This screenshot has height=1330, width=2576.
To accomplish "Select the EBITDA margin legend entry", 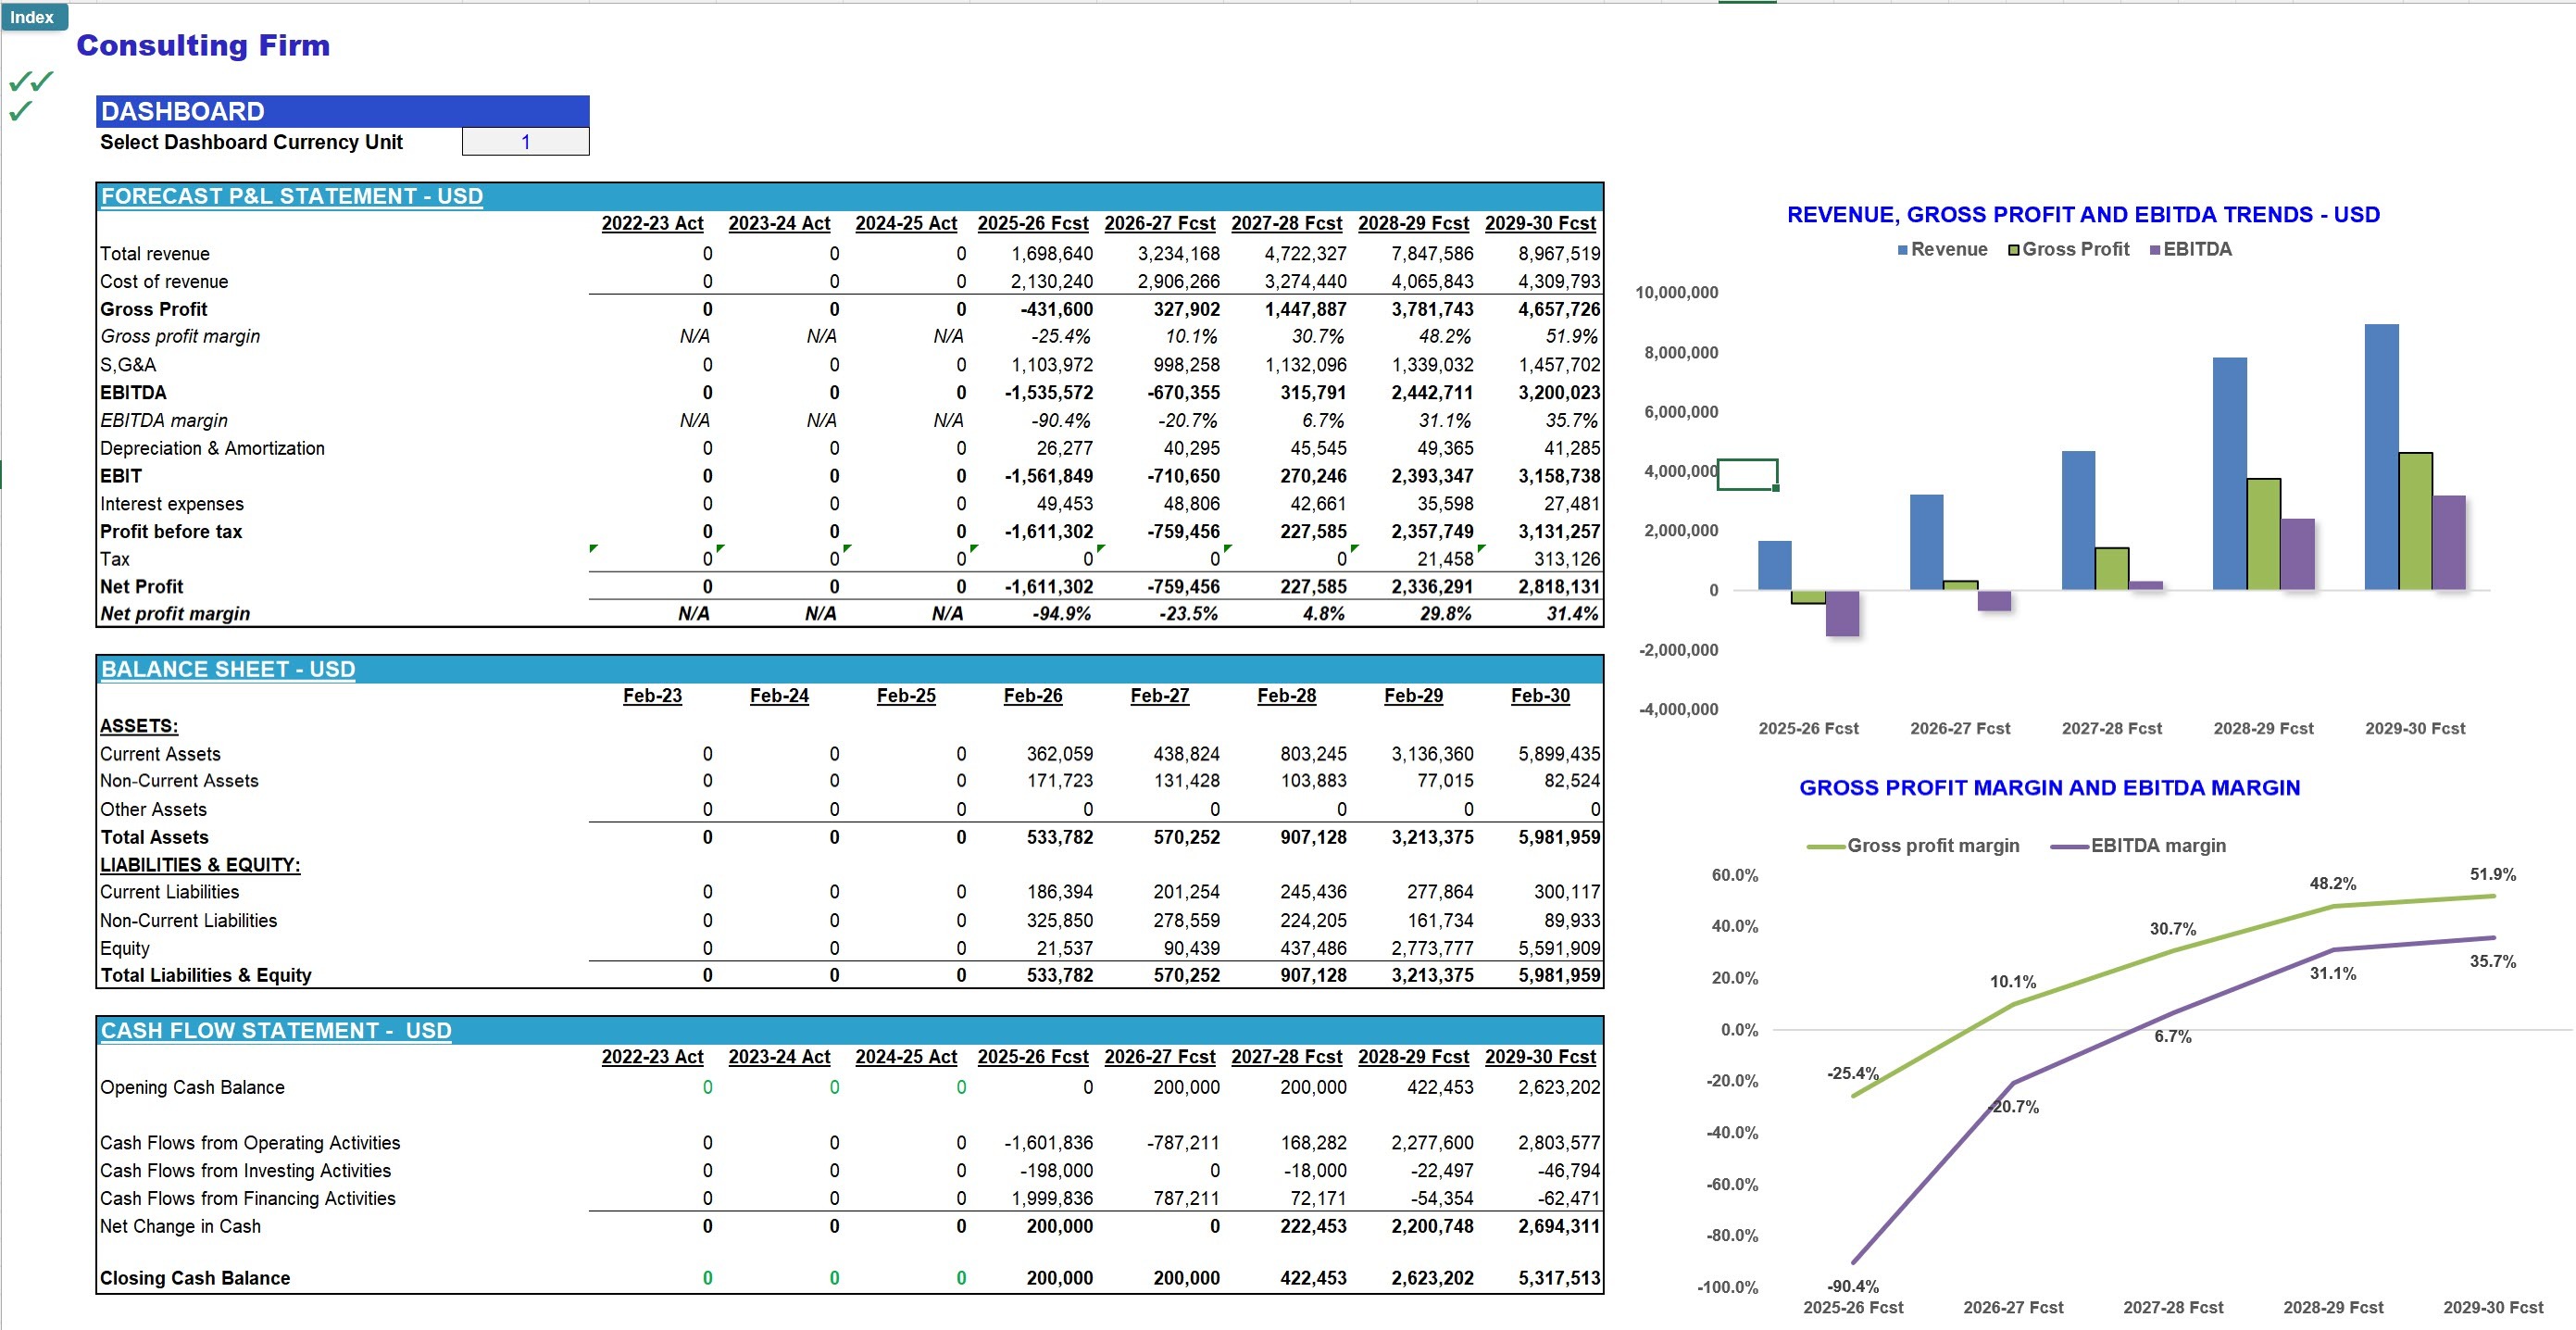I will click(x=2138, y=846).
